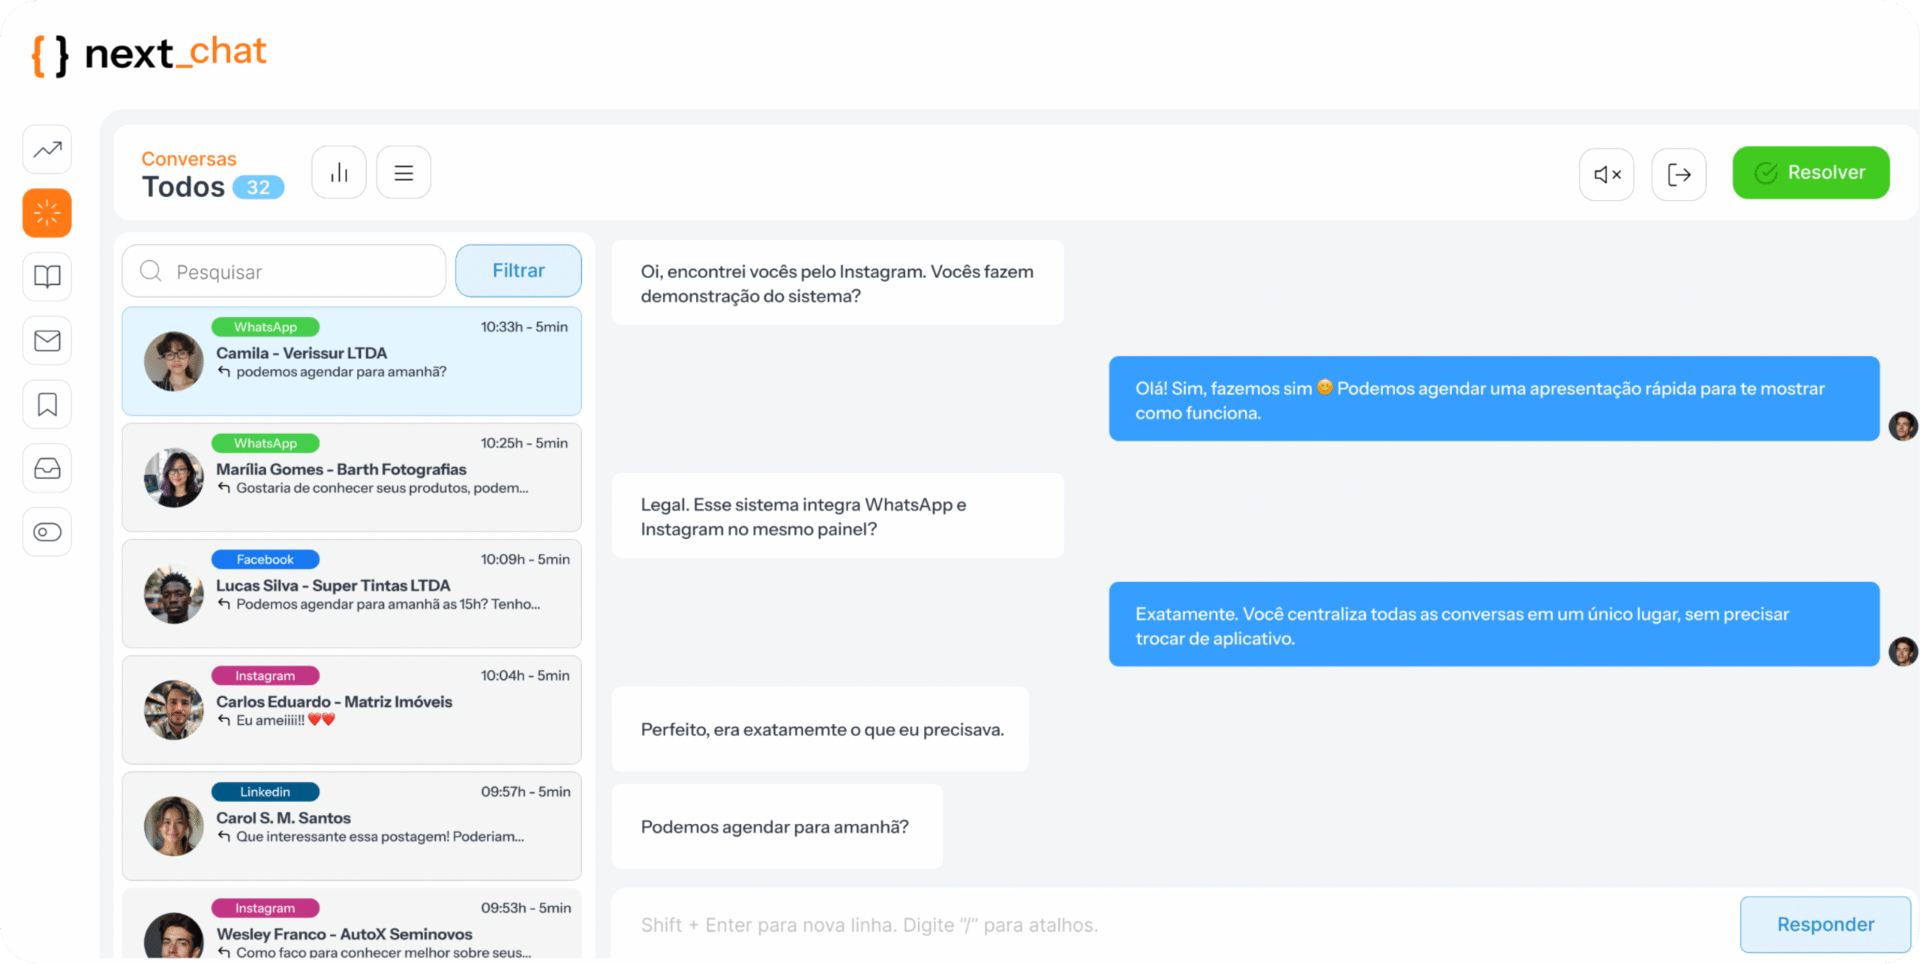Screen dimensions: 1920x964
Task: Open Carol S. M. Santos' Linkedin conversation
Action: coord(350,825)
